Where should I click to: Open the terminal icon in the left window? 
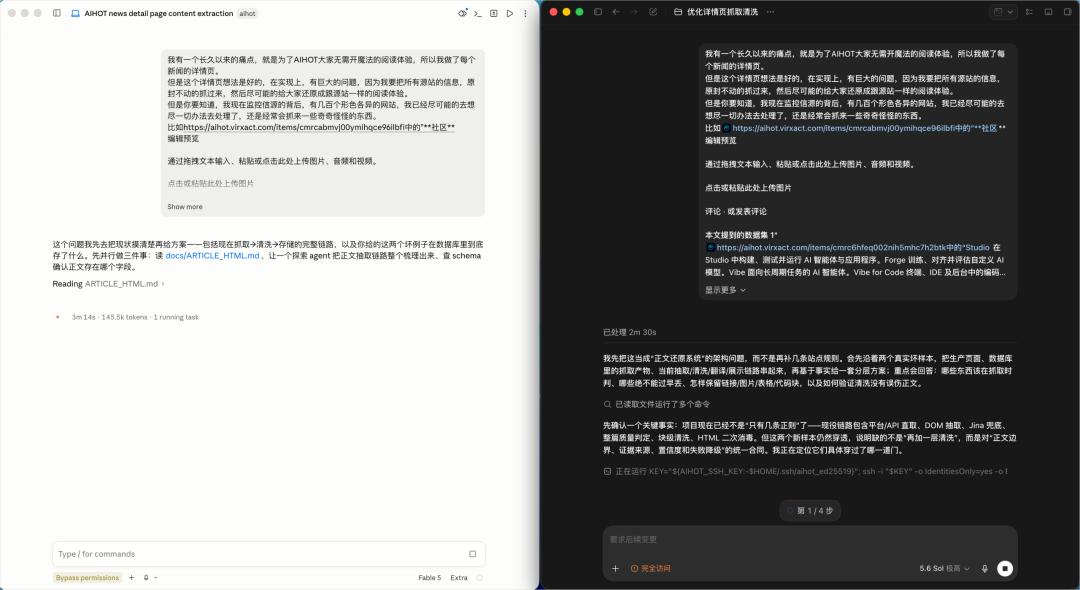pyautogui.click(x=478, y=13)
